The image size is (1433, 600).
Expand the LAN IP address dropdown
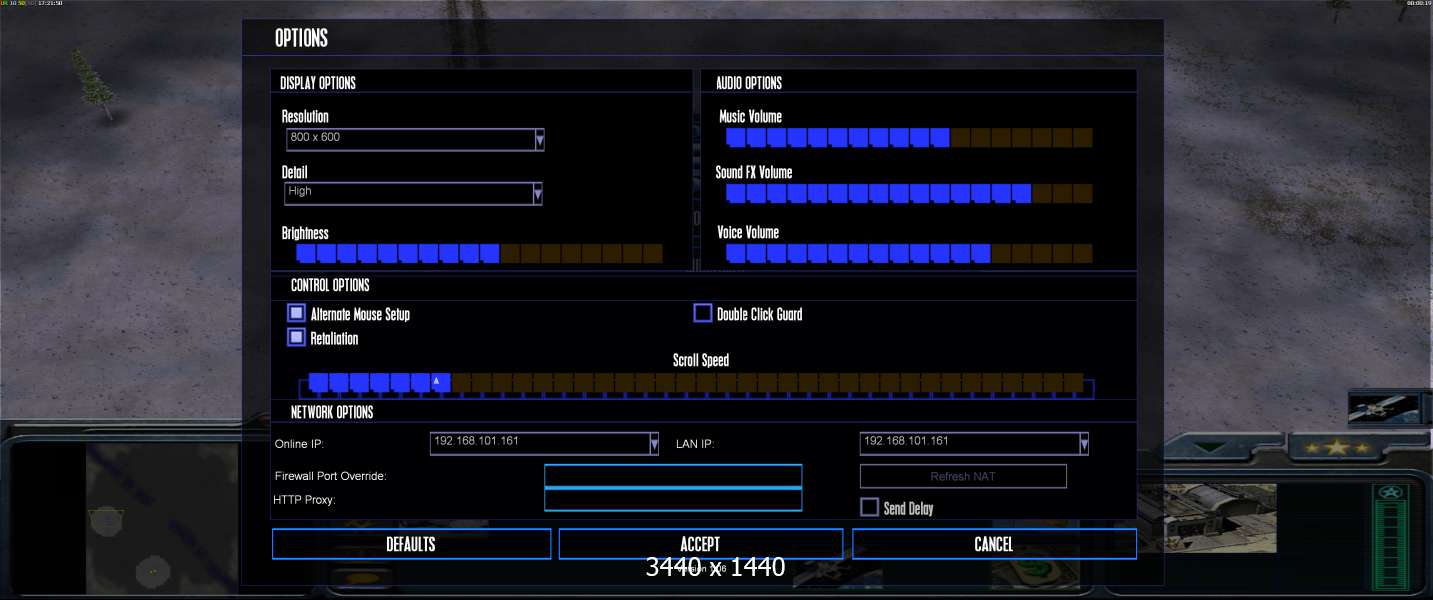pos(974,442)
